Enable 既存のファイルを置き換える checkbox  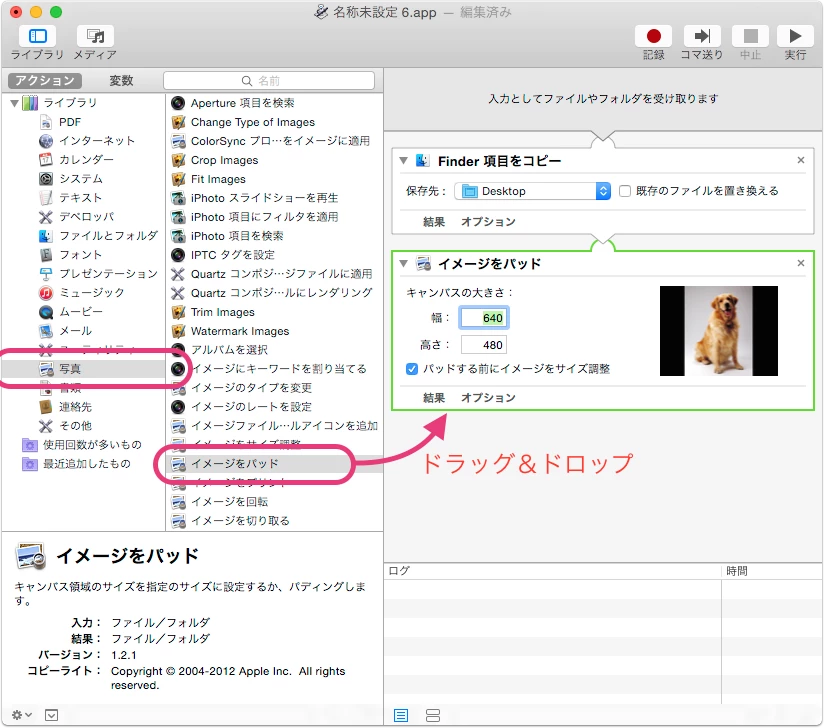pyautogui.click(x=625, y=191)
